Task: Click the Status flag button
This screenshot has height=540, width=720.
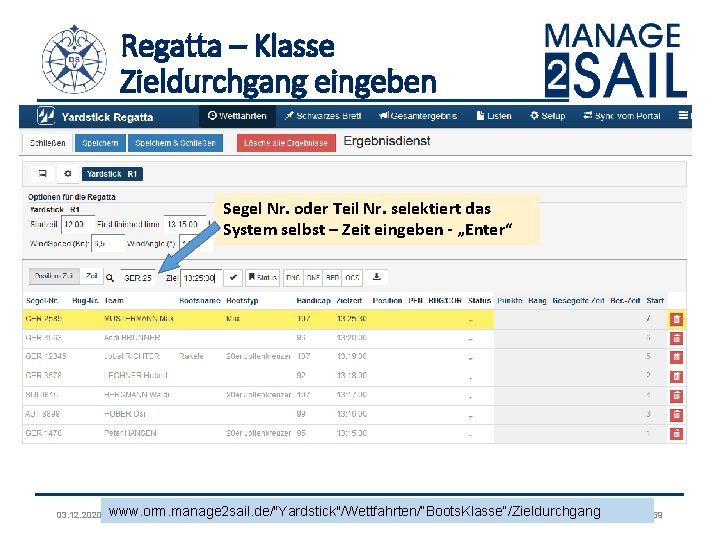Action: tap(262, 277)
